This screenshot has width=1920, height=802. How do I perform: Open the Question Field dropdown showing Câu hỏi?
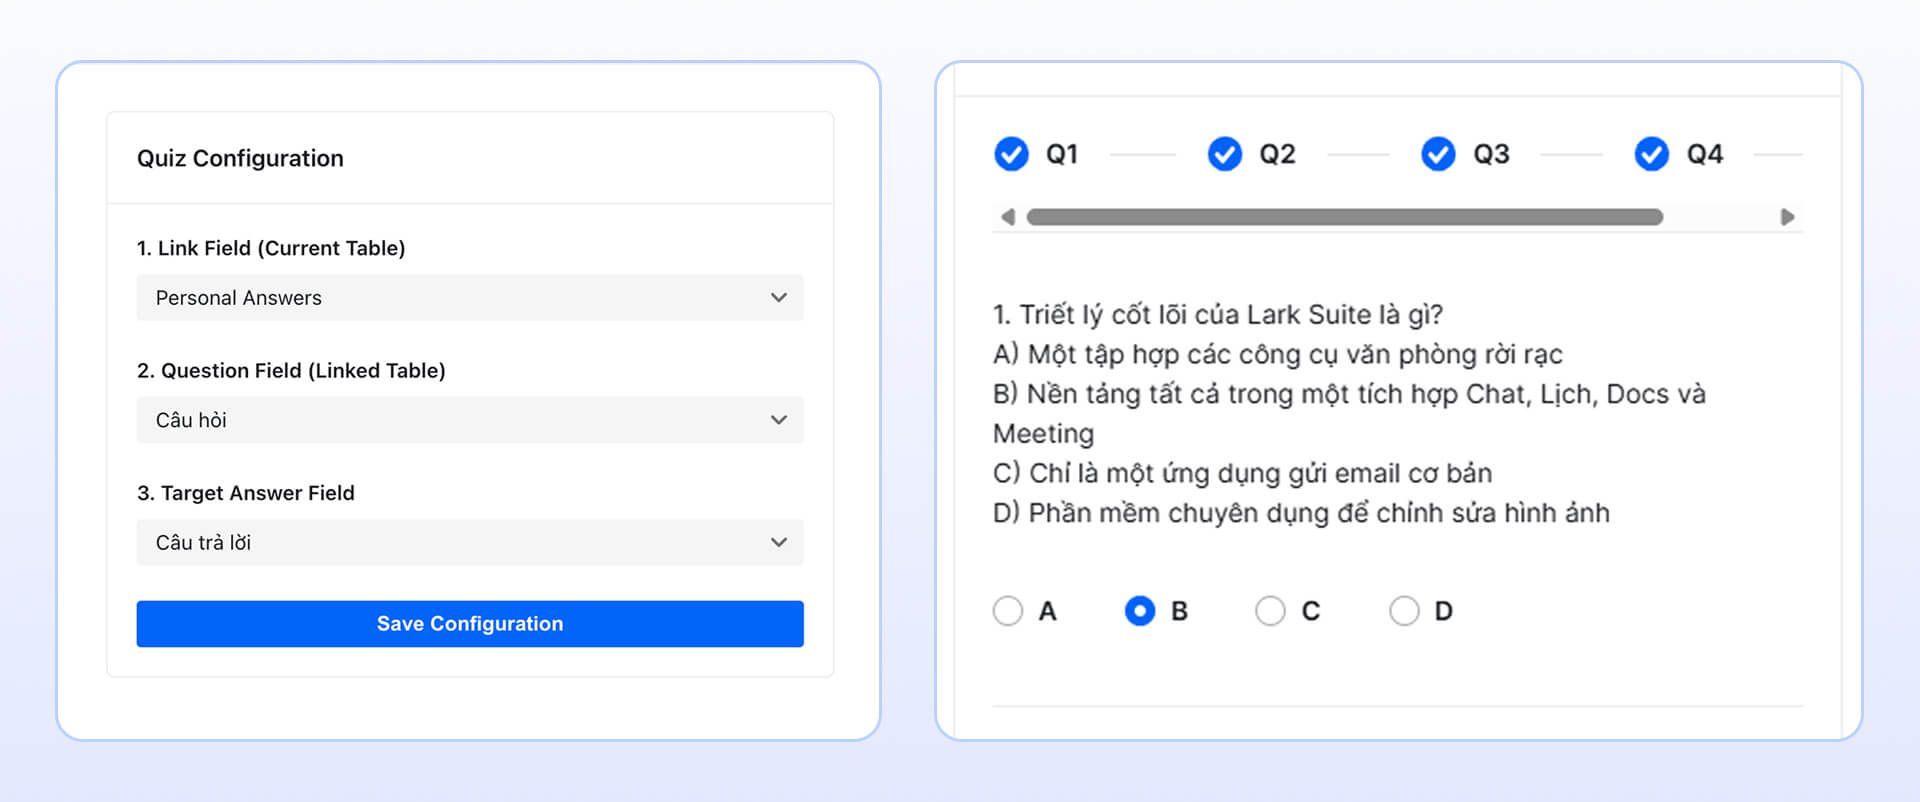(469, 420)
